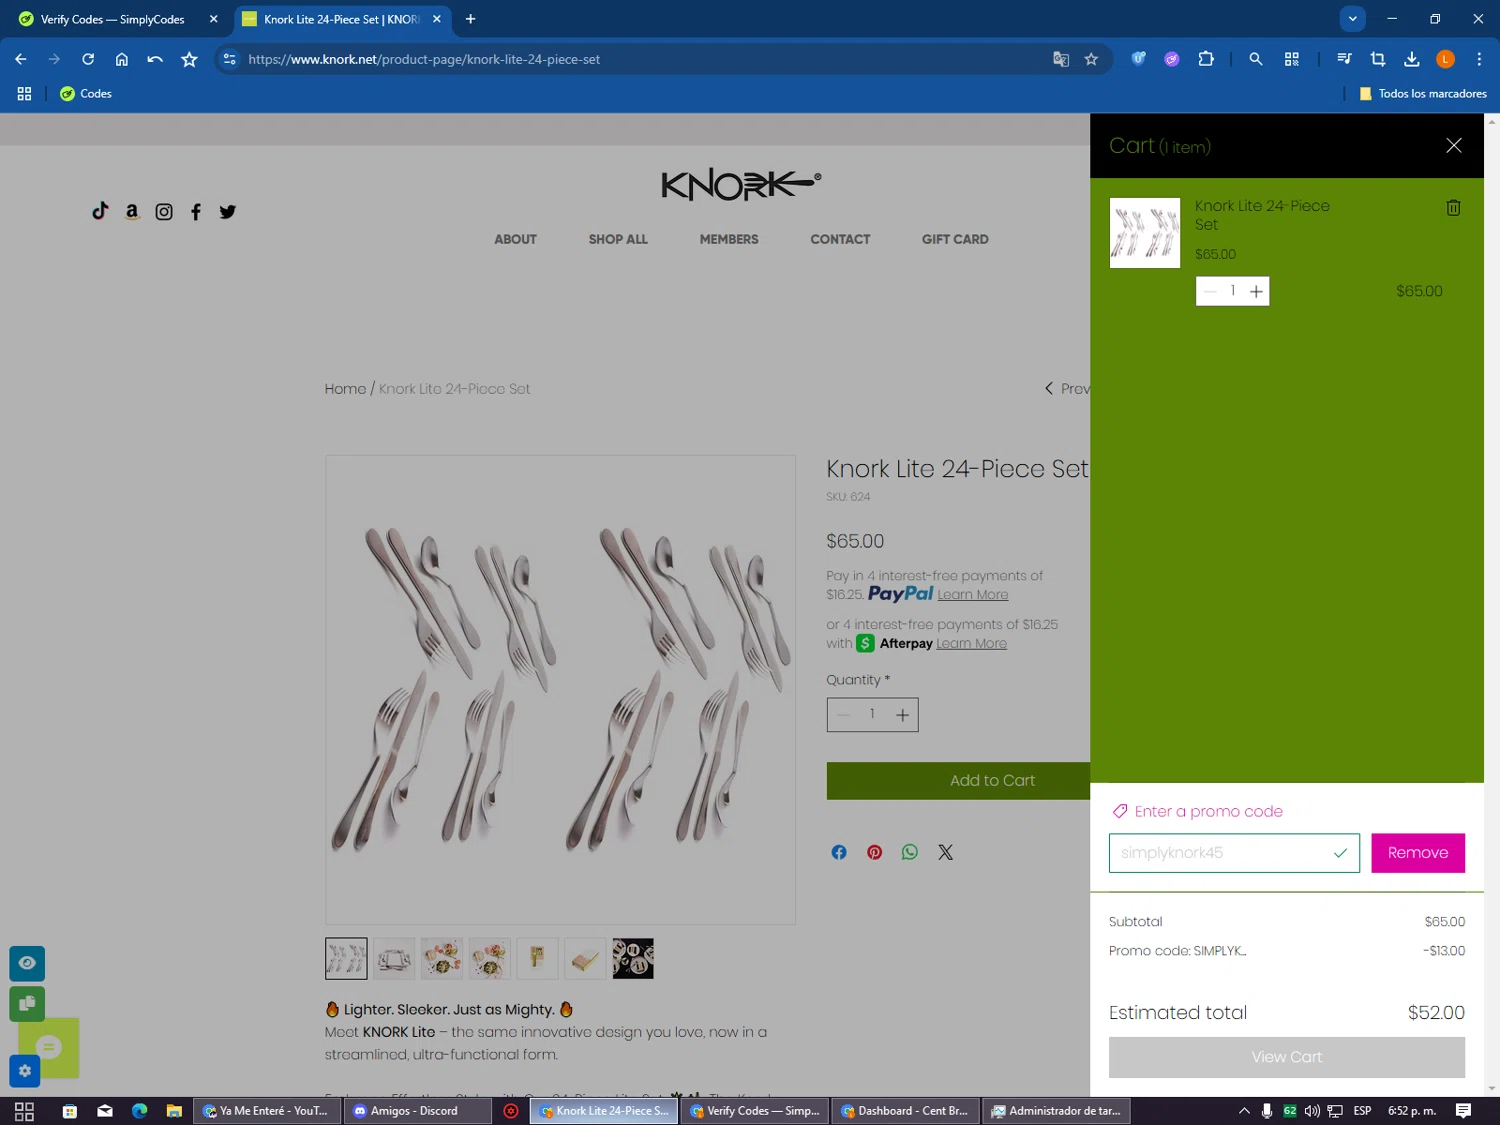The width and height of the screenshot is (1500, 1125).
Task: Open browser three-dot menu
Action: click(x=1479, y=59)
